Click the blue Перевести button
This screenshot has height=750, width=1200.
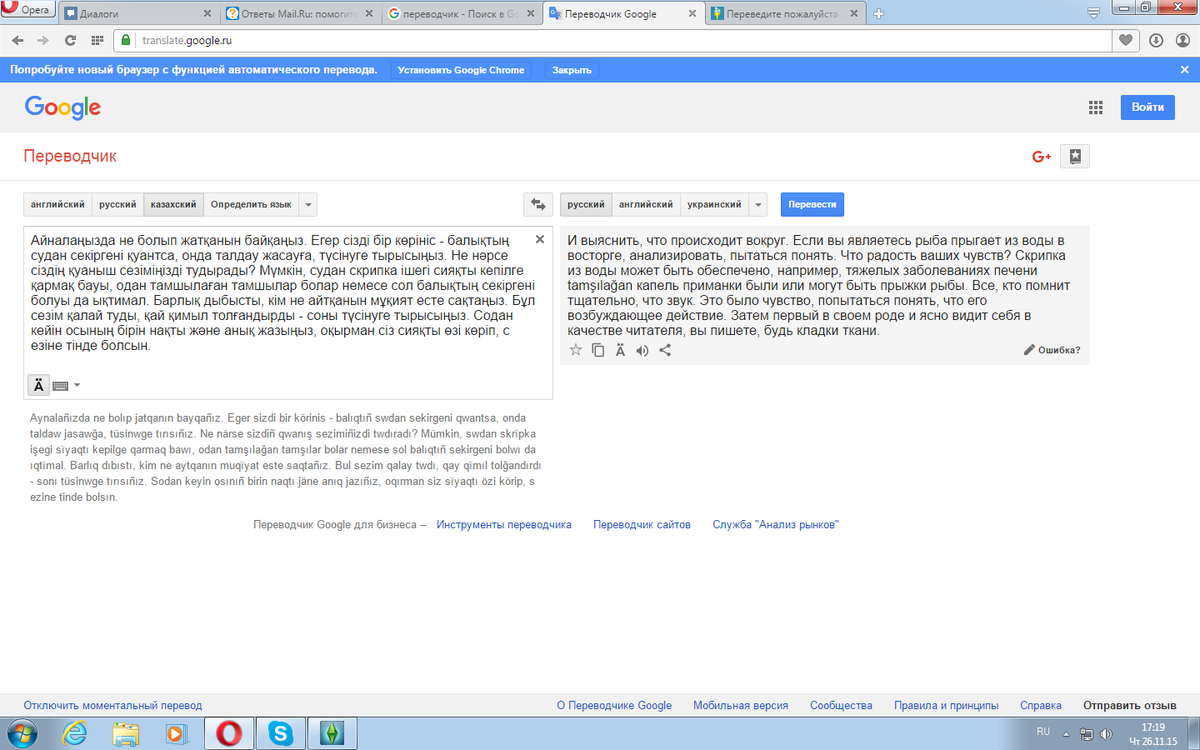click(812, 204)
